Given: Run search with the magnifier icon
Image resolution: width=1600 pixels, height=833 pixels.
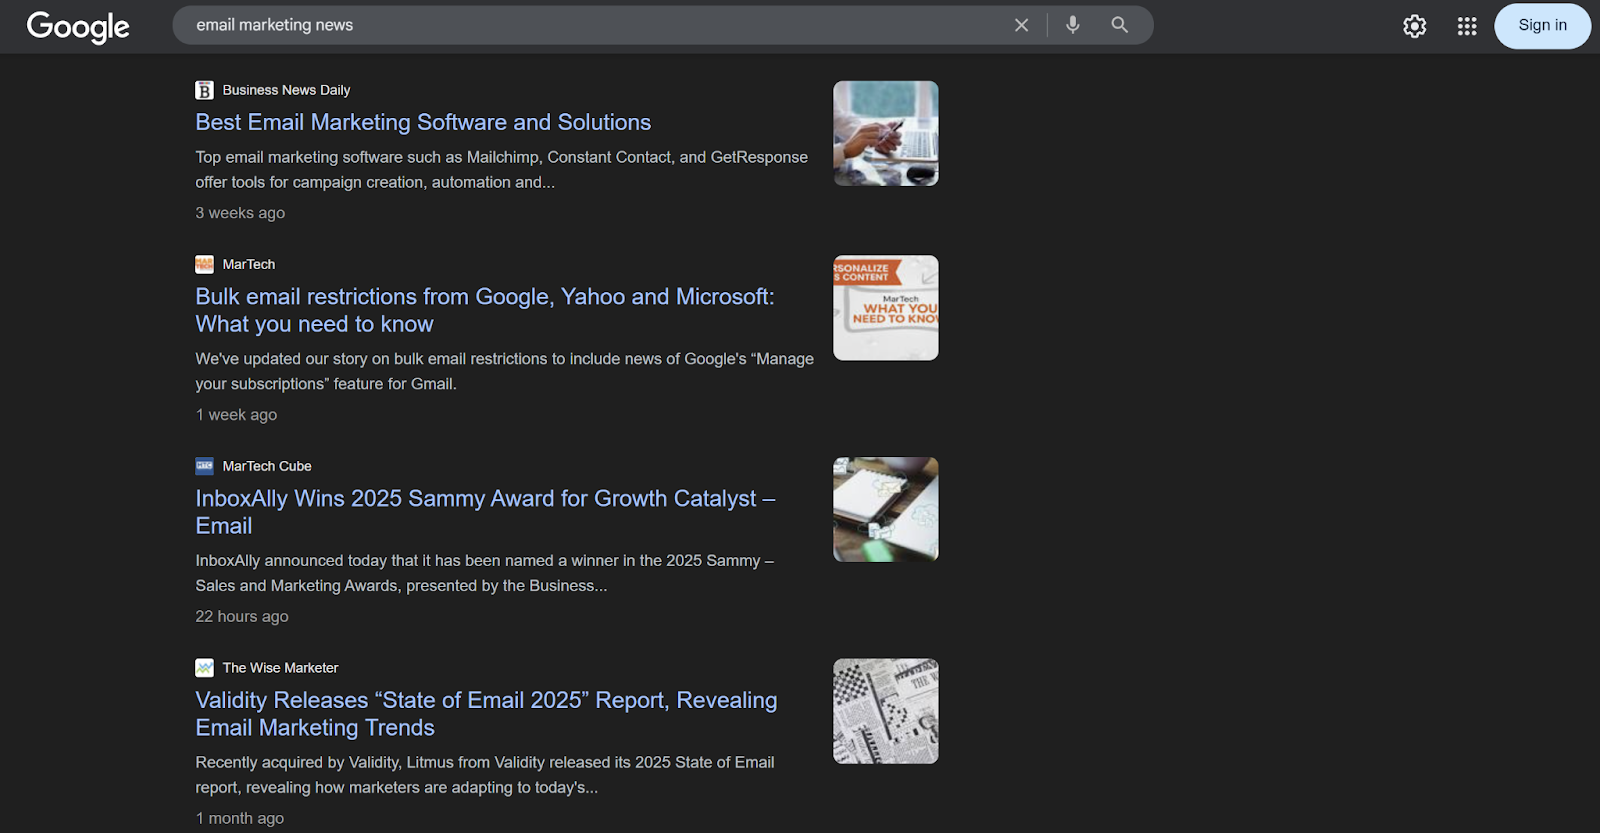Looking at the screenshot, I should [x=1119, y=25].
